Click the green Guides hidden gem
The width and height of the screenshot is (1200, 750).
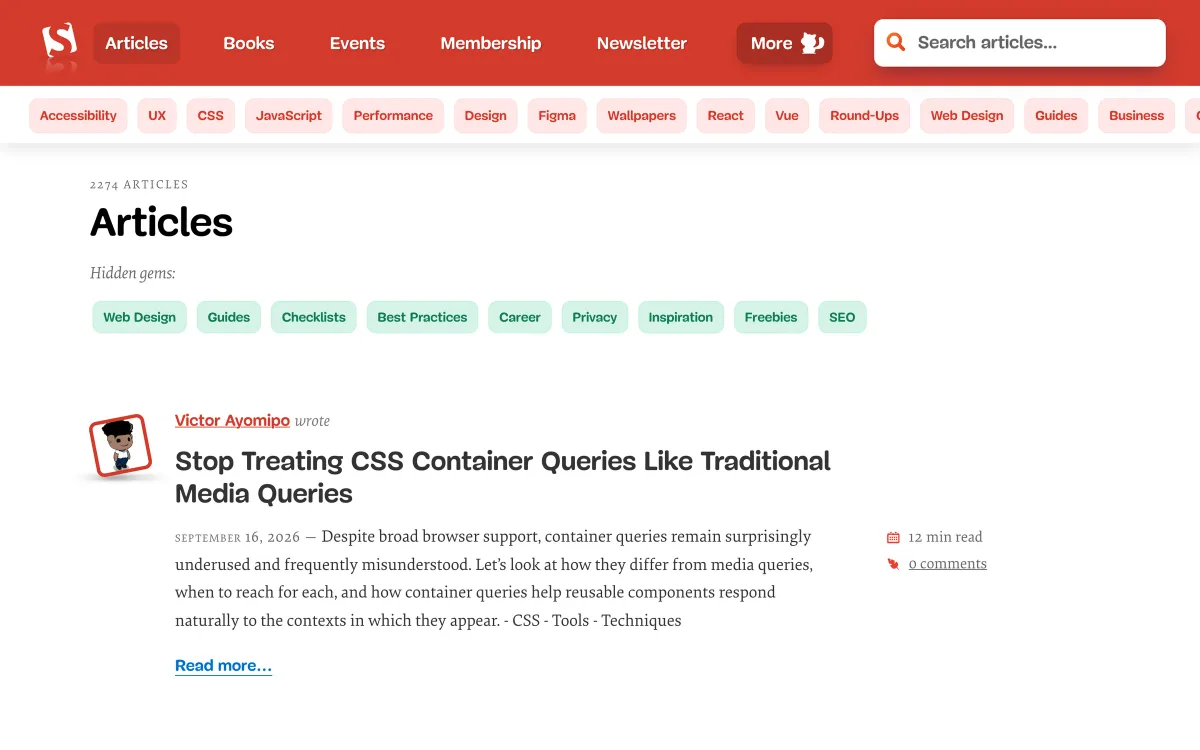coord(229,317)
